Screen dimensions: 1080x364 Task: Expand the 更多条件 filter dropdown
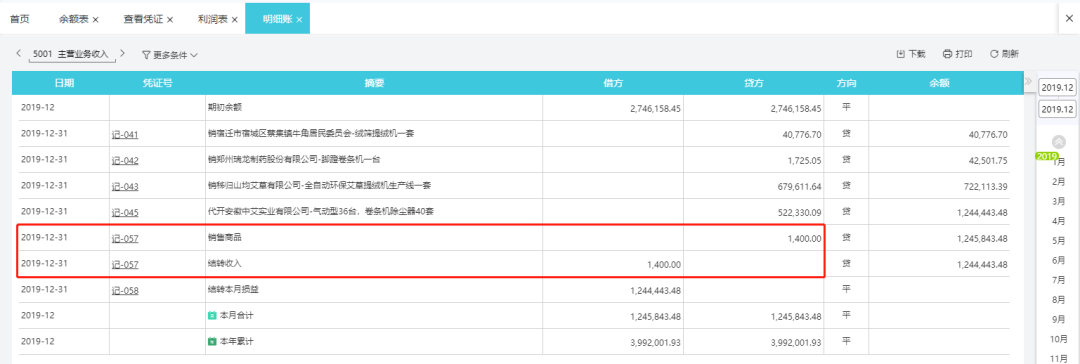[x=170, y=54]
